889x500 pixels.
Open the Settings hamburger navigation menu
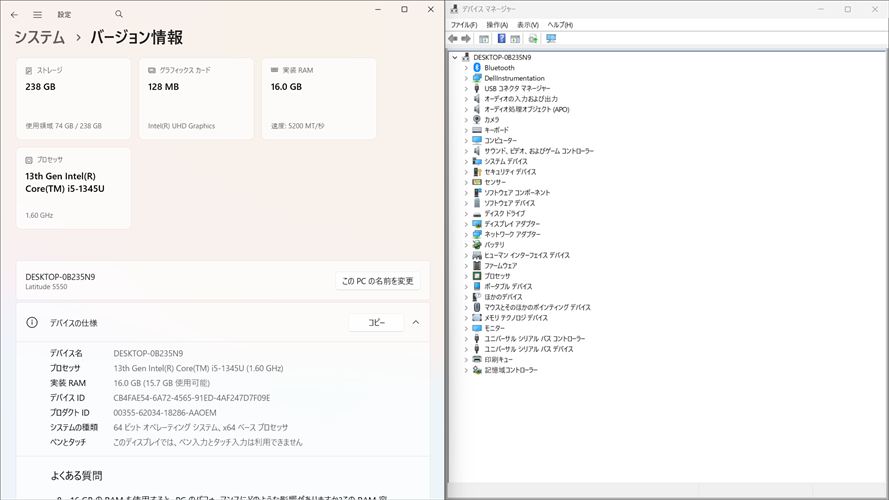37,14
